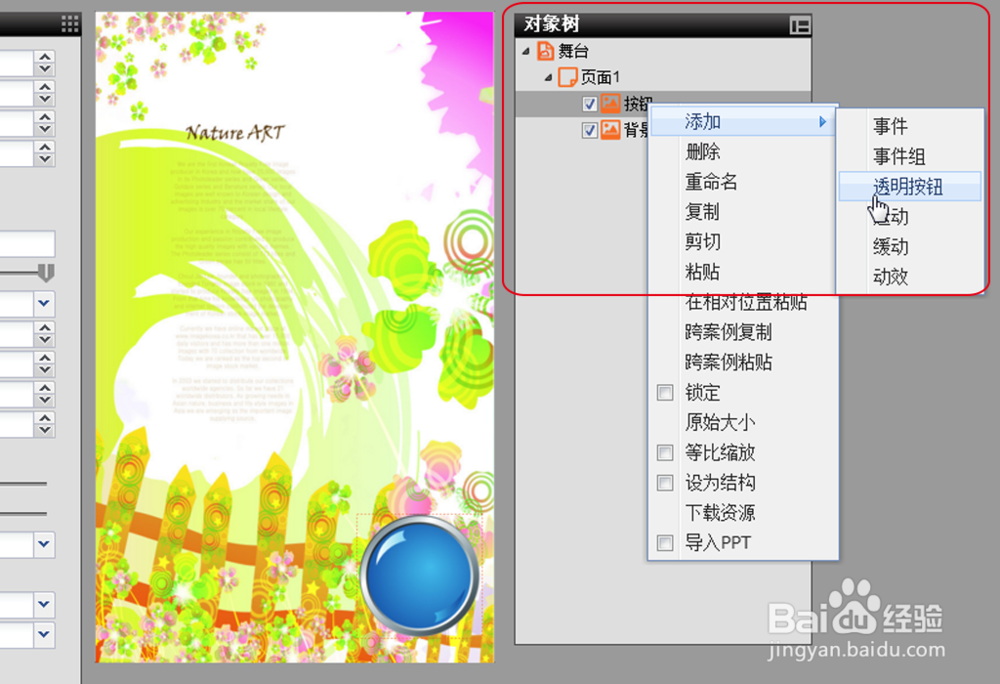Collapse the 舞台 tree node
Screen dimensions: 1000x684
[526, 51]
